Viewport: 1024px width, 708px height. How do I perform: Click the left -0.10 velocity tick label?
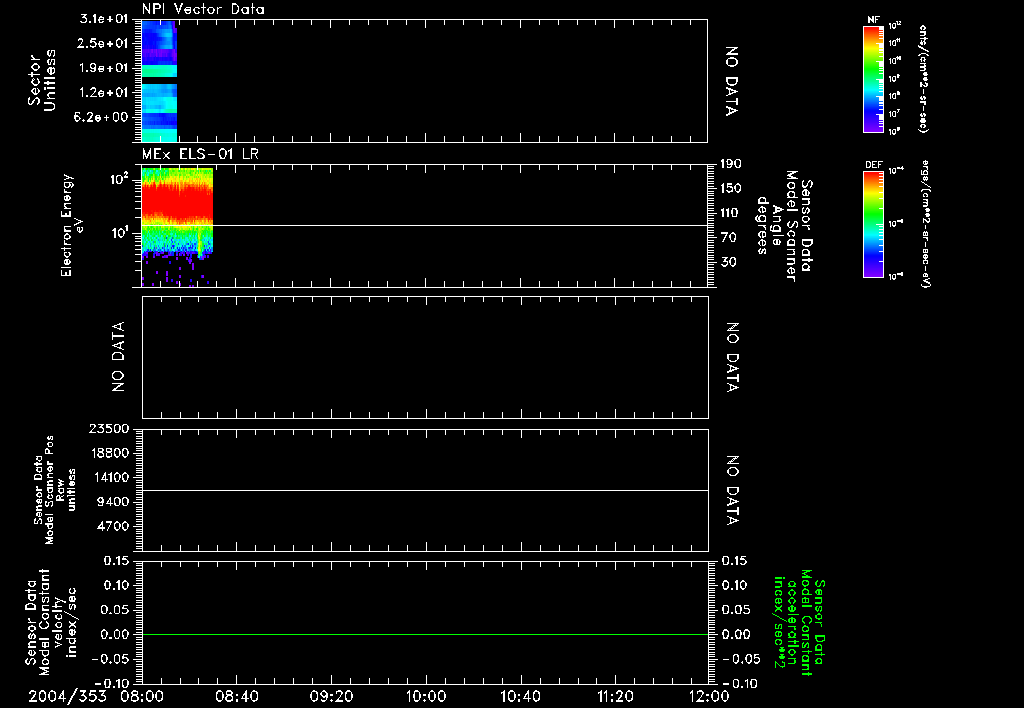click(111, 683)
